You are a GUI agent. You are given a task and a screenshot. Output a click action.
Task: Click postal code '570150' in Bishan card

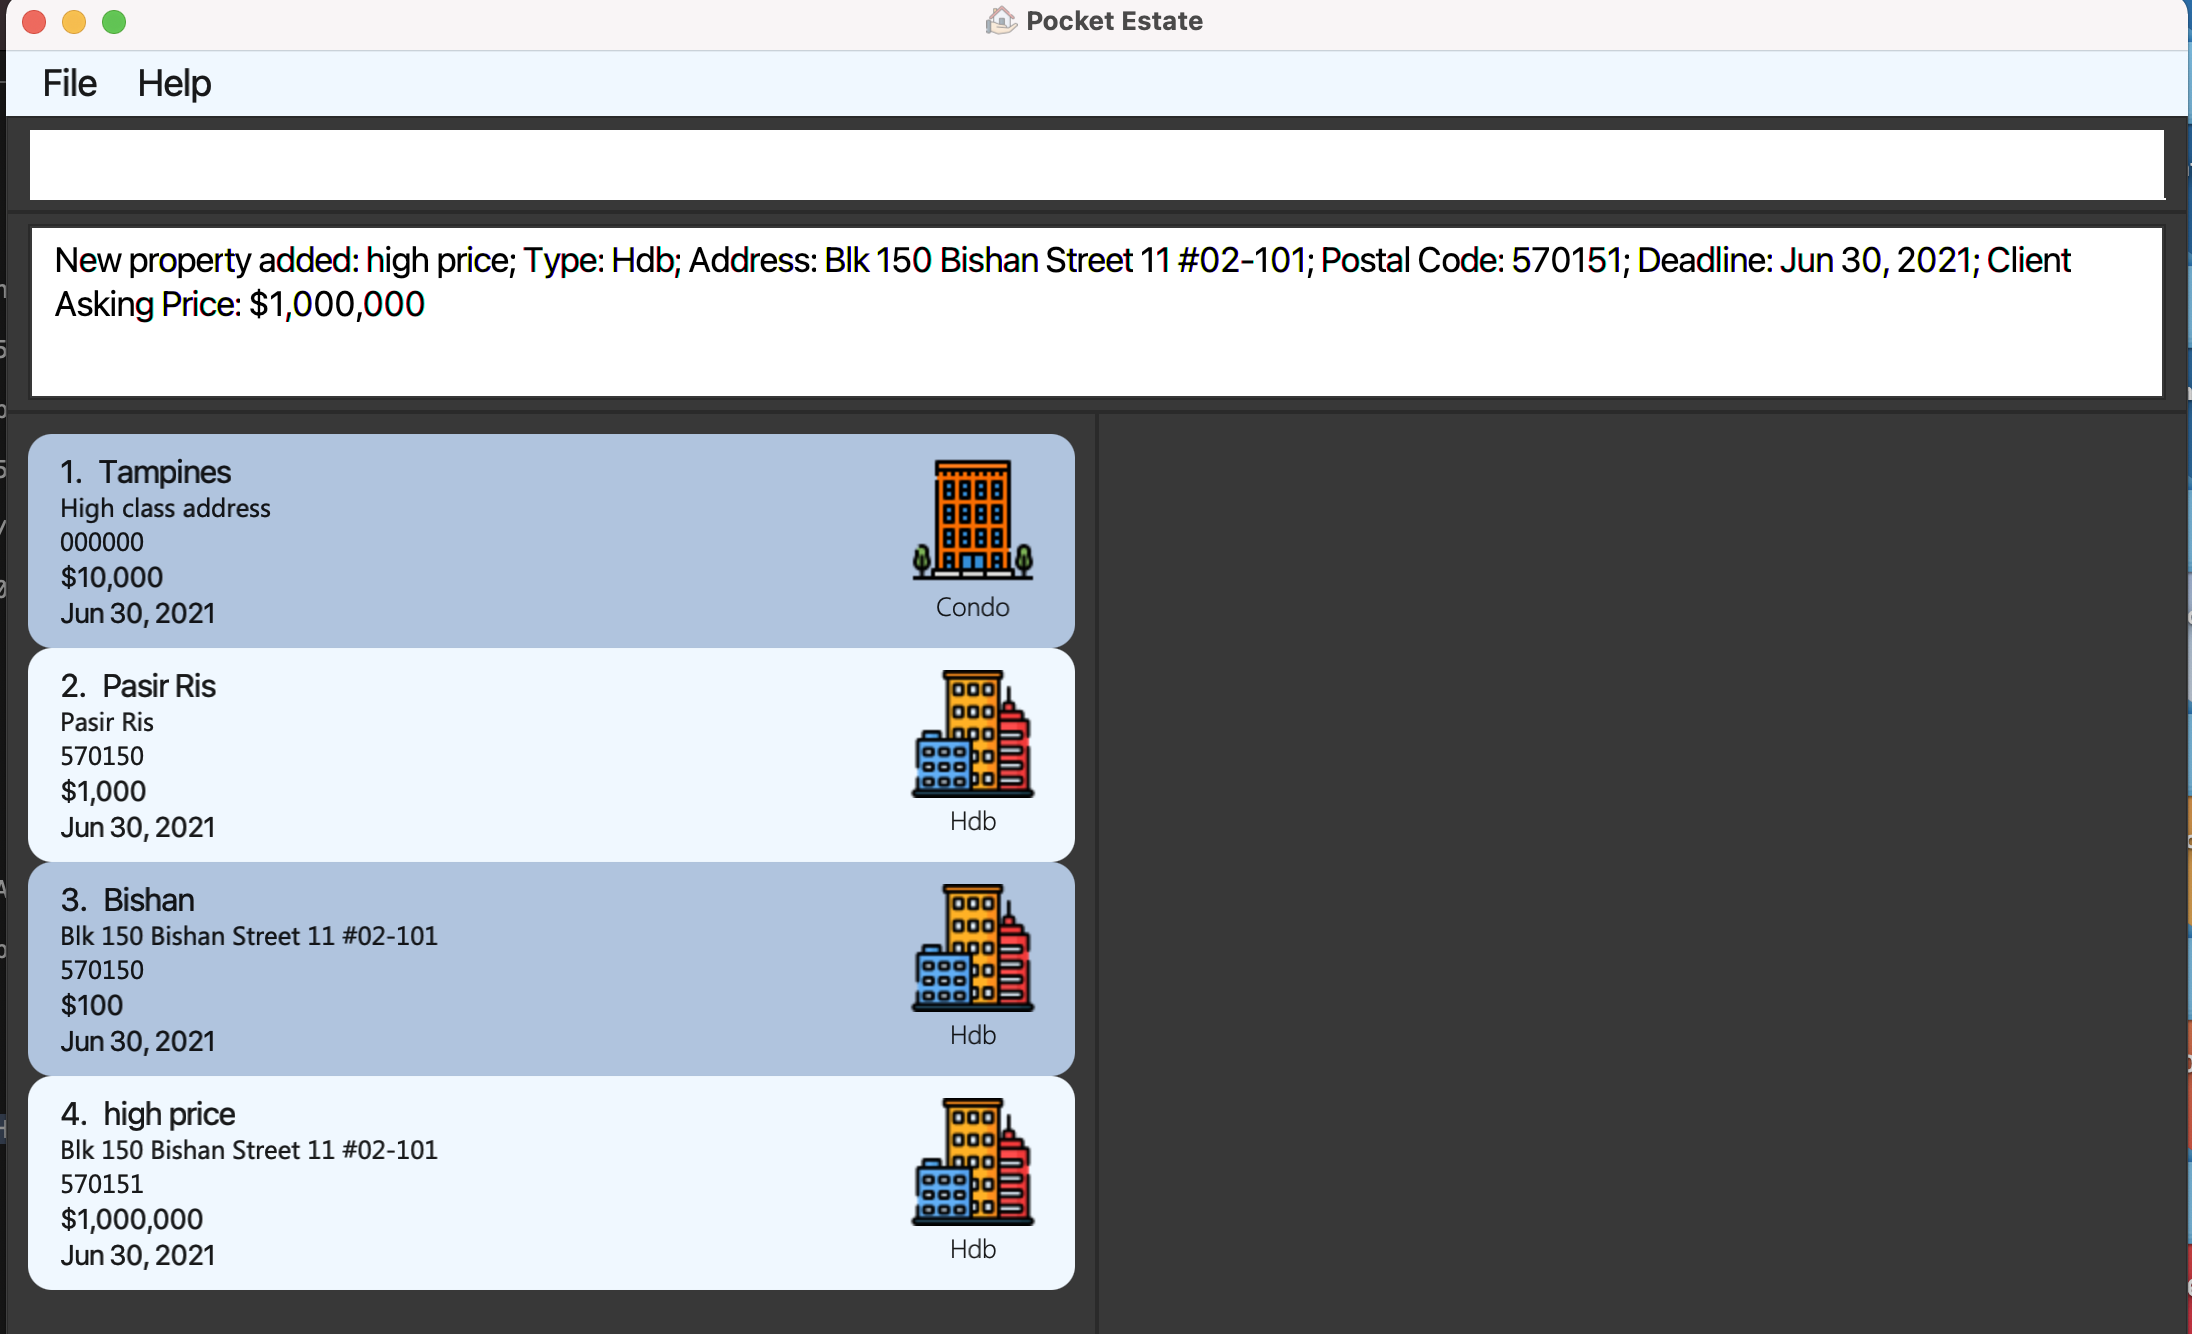click(102, 970)
